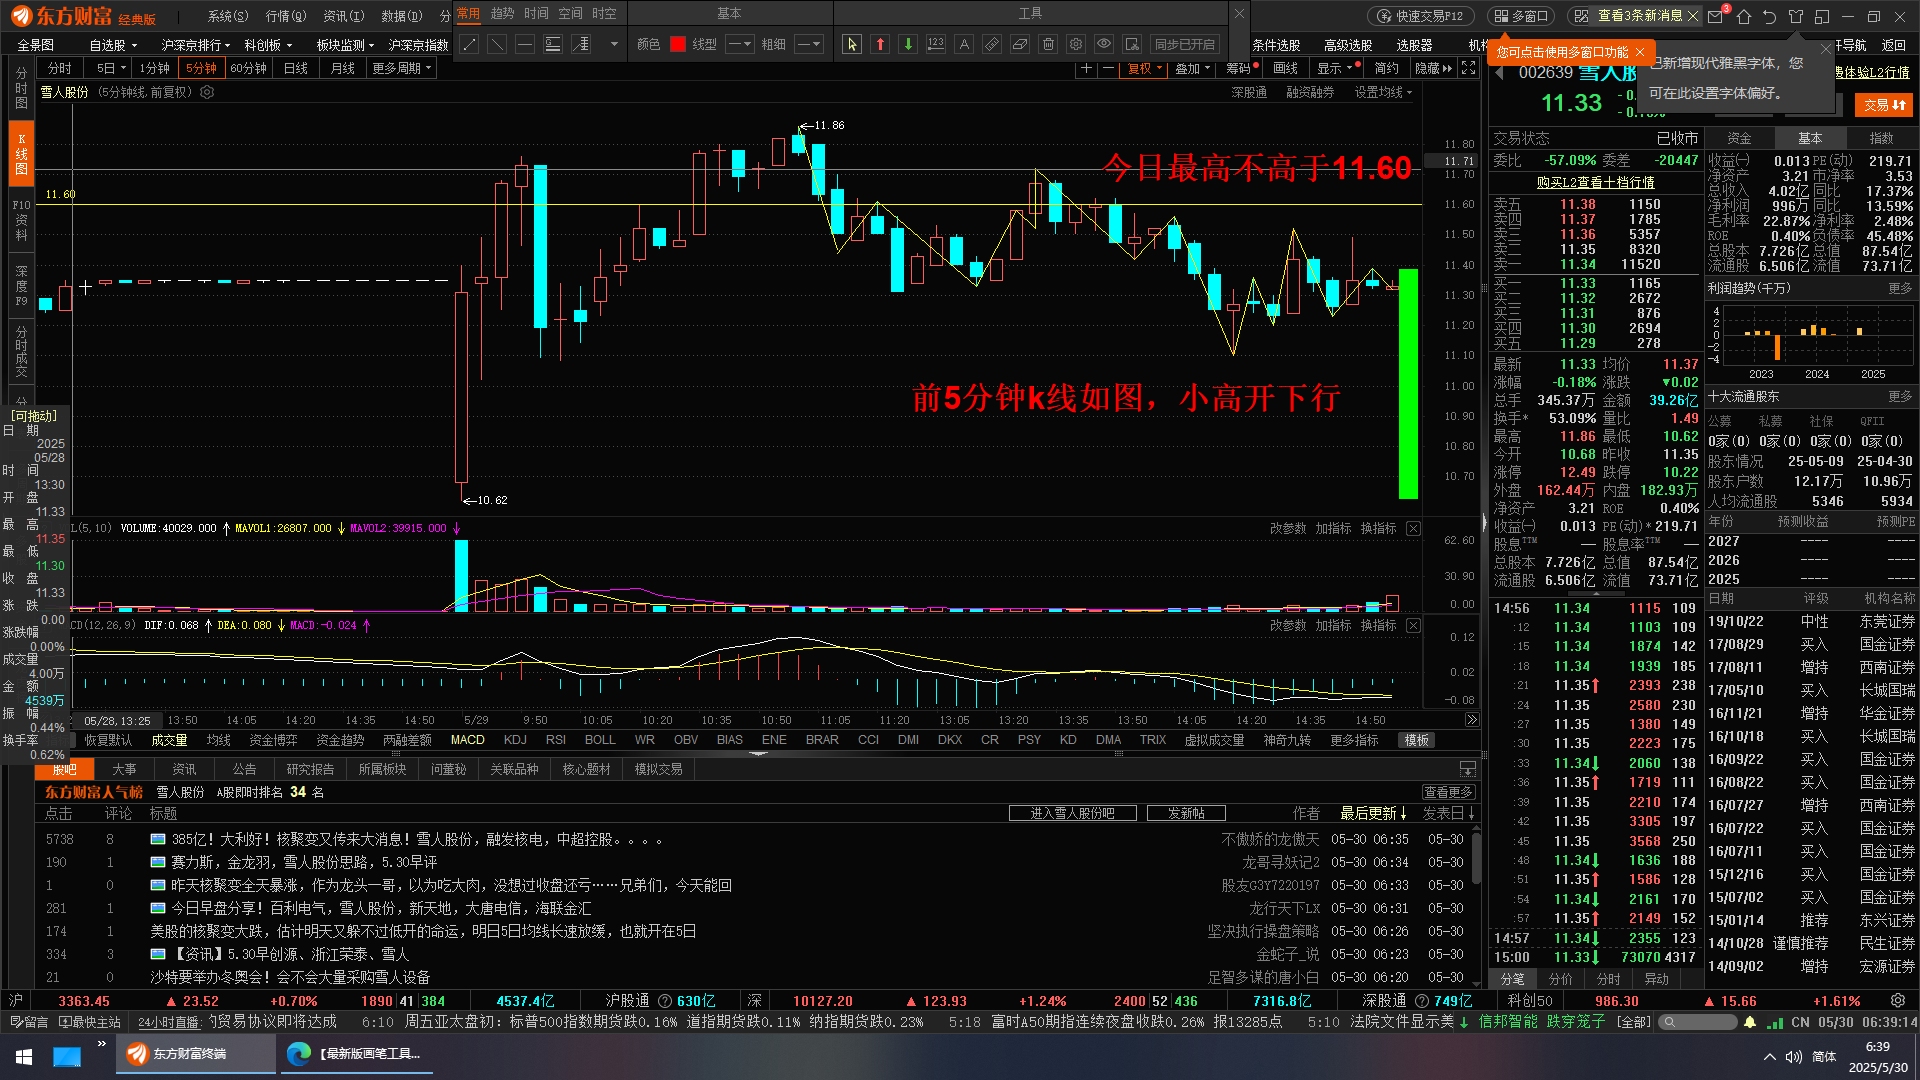
Task: Switch to 研究报告 tab
Action: 310,769
